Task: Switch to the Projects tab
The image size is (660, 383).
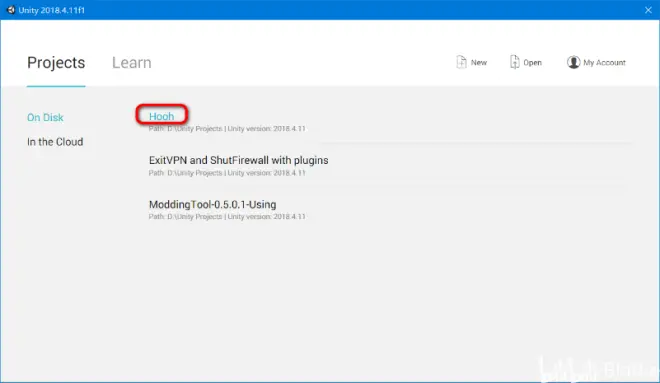Action: click(x=56, y=63)
